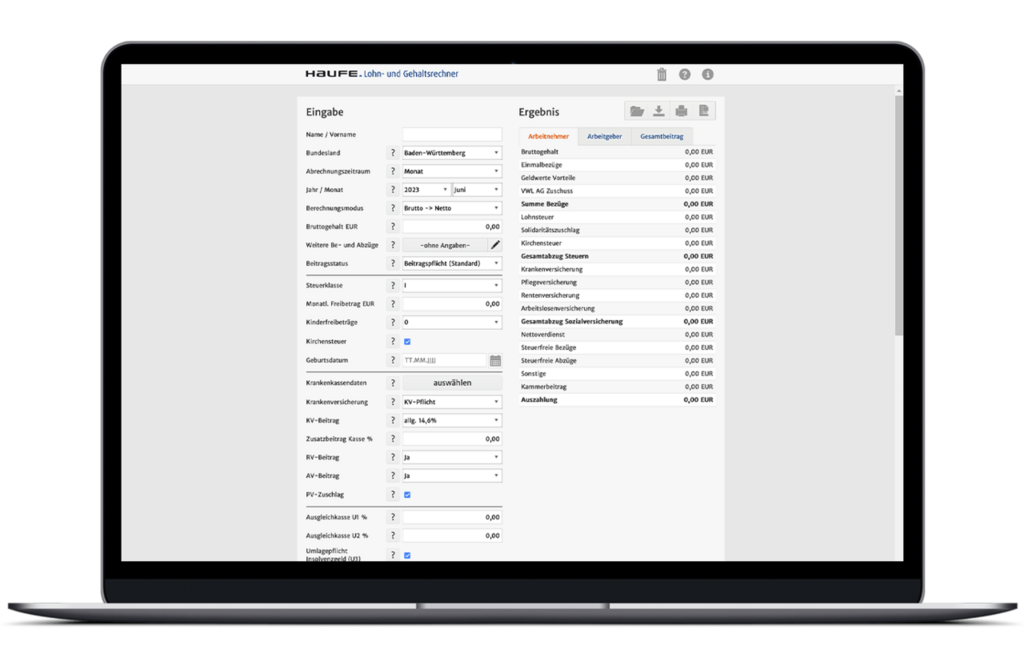
Task: Click the info icon in the header
Action: click(x=708, y=74)
